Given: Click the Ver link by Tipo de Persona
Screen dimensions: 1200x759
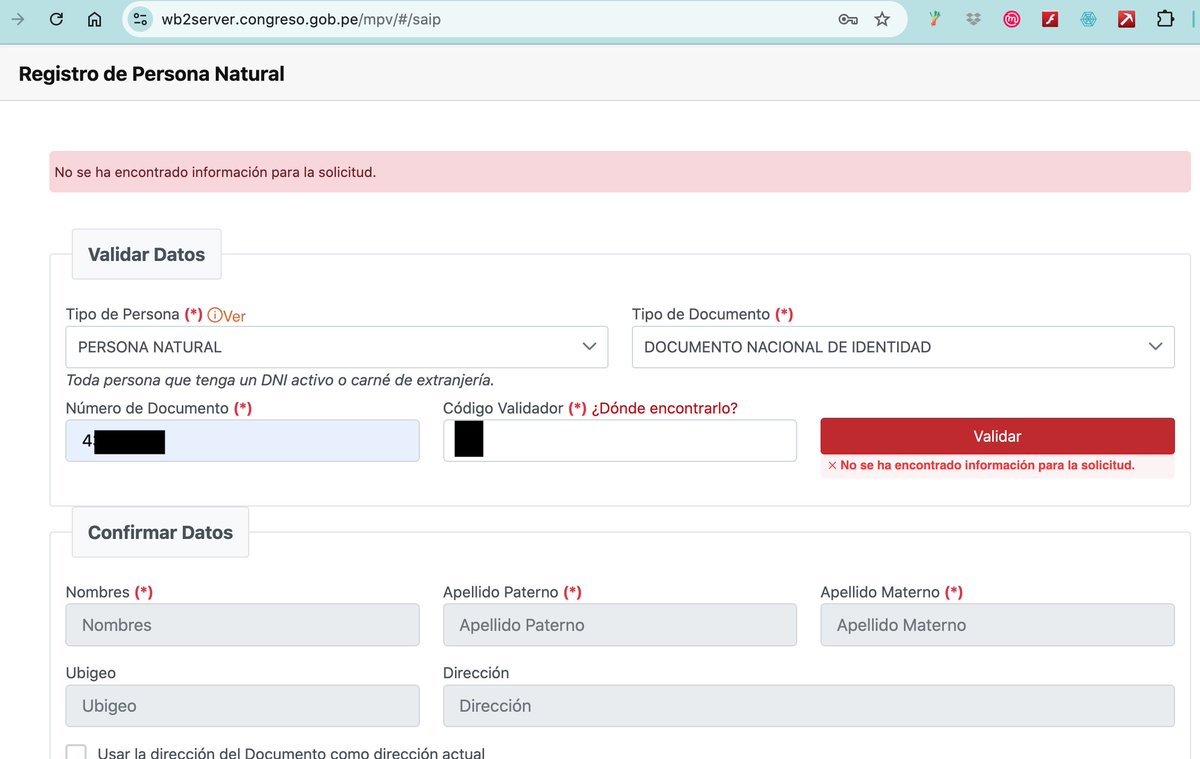Looking at the screenshot, I should 234,315.
